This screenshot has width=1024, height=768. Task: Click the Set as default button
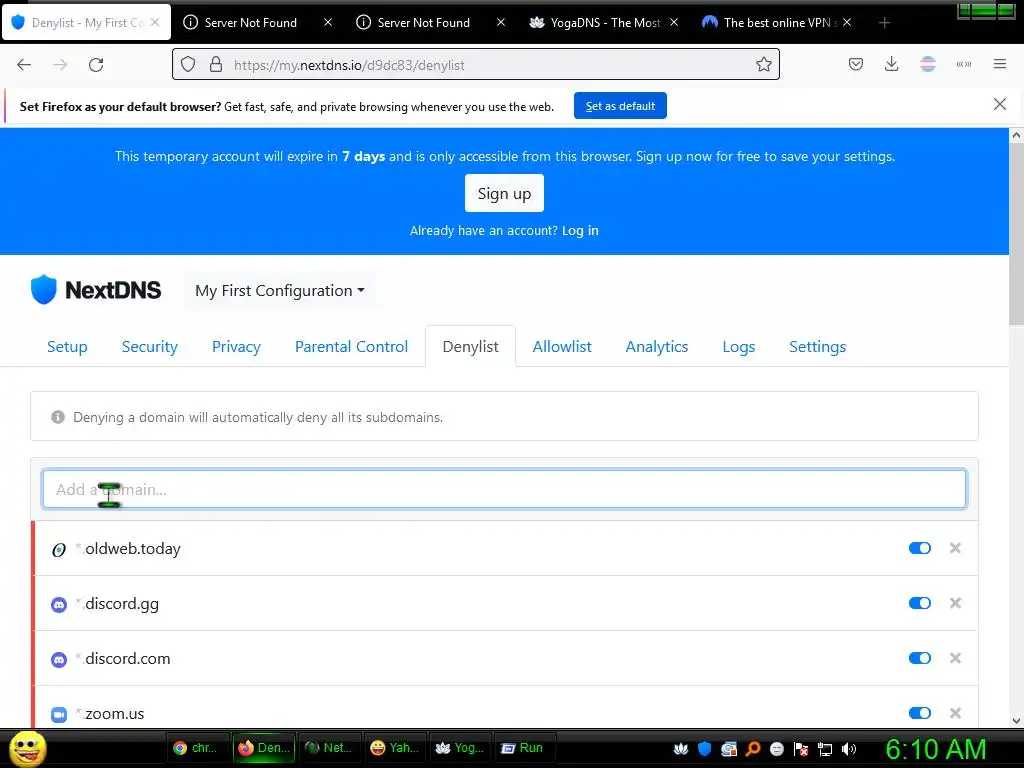tap(620, 106)
